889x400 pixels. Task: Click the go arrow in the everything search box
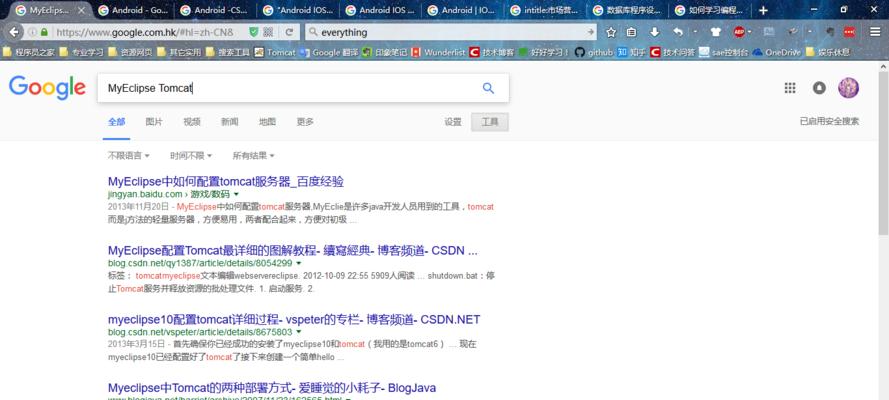[x=591, y=32]
